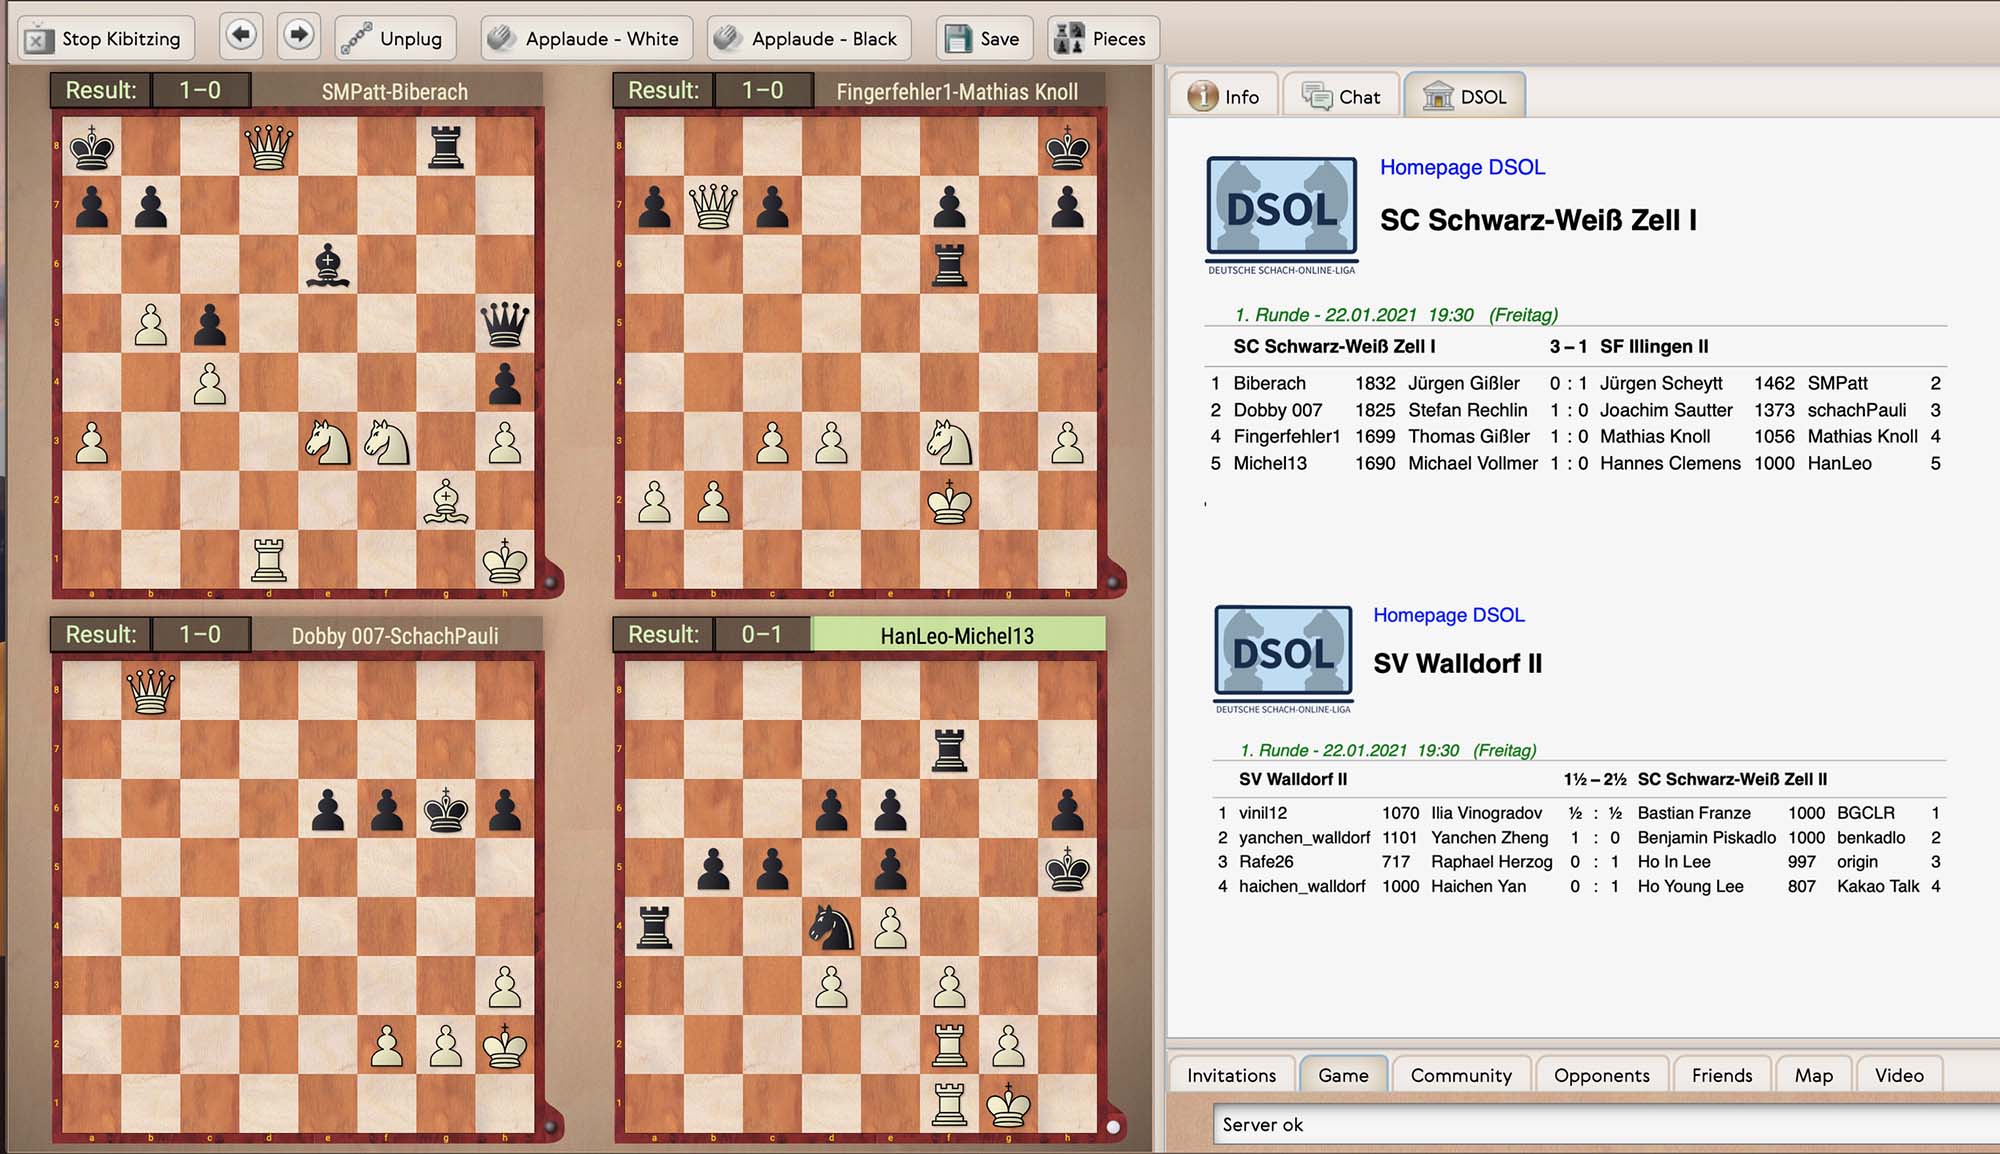
Task: Open the Opponents tab
Action: pos(1601,1075)
